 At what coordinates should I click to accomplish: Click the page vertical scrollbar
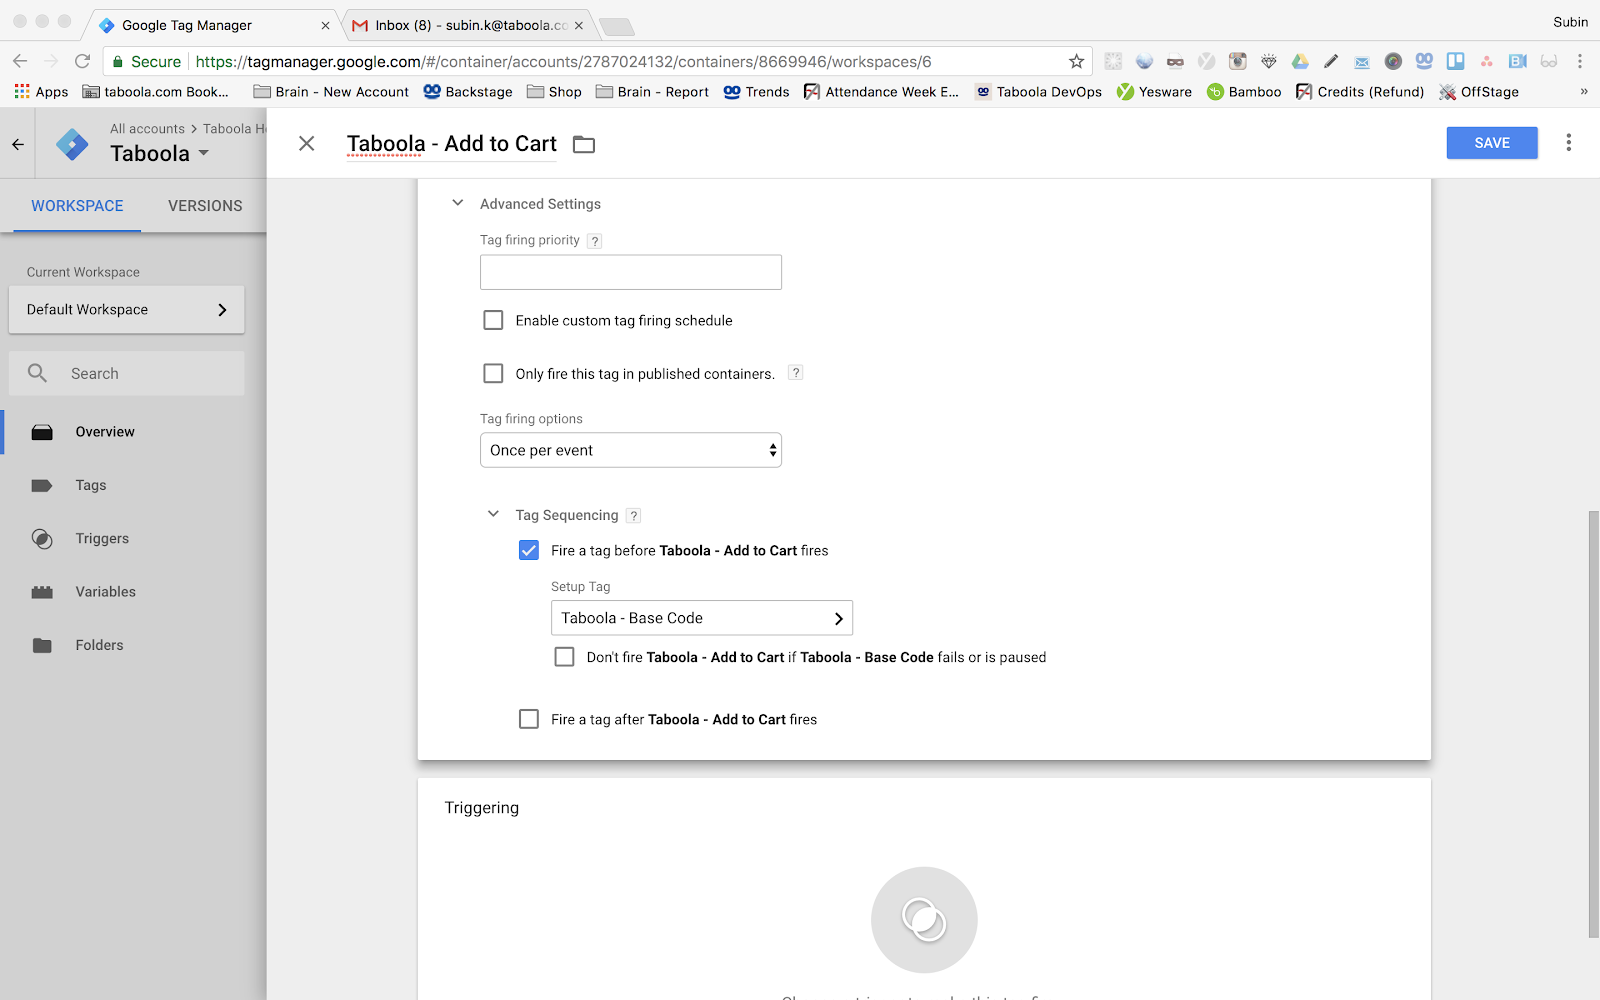1593,724
